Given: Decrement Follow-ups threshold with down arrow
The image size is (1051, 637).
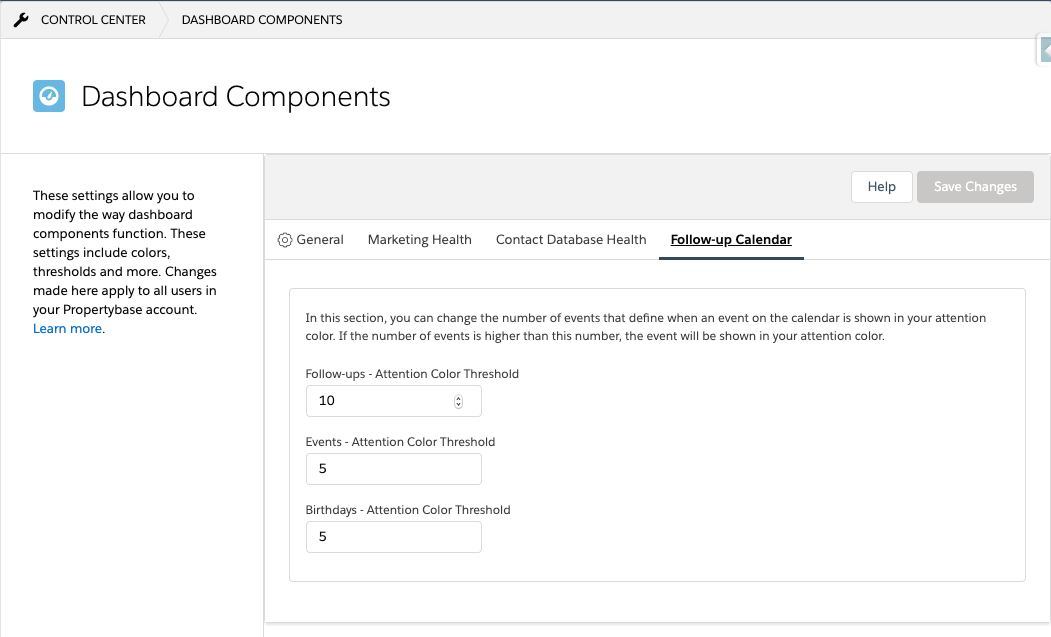Looking at the screenshot, I should (459, 404).
